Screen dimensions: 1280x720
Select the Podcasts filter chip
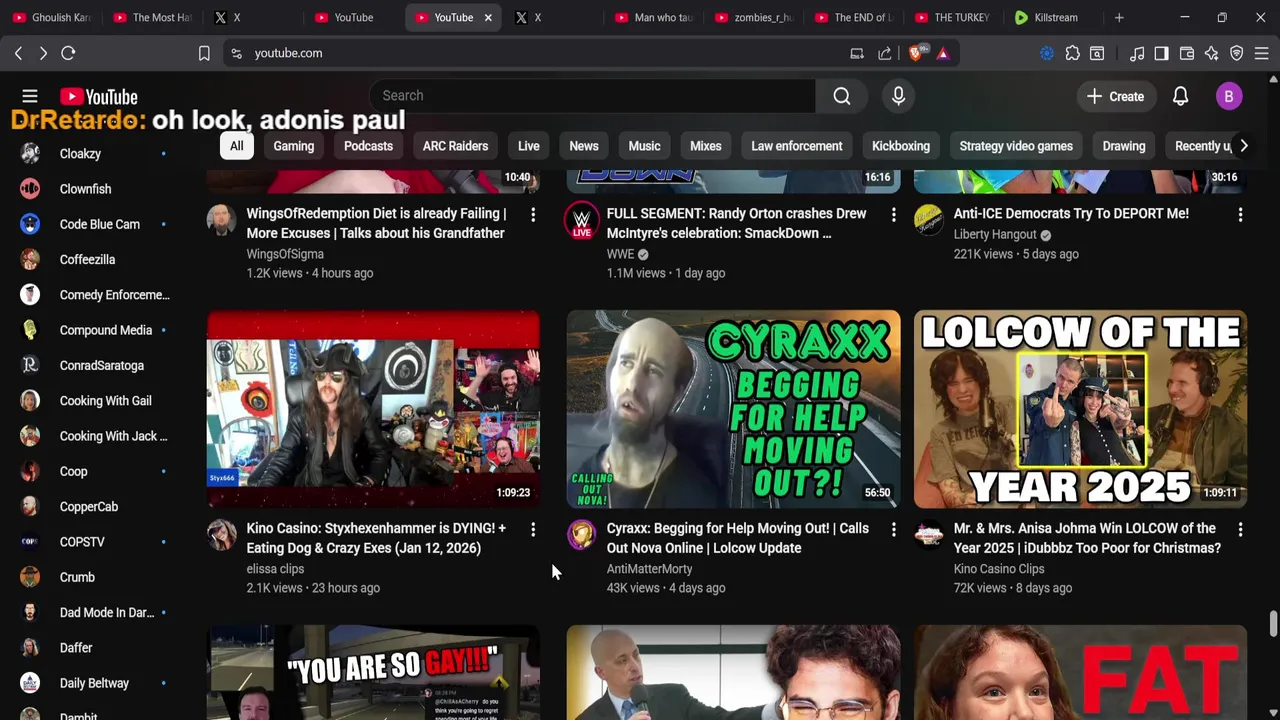(368, 146)
